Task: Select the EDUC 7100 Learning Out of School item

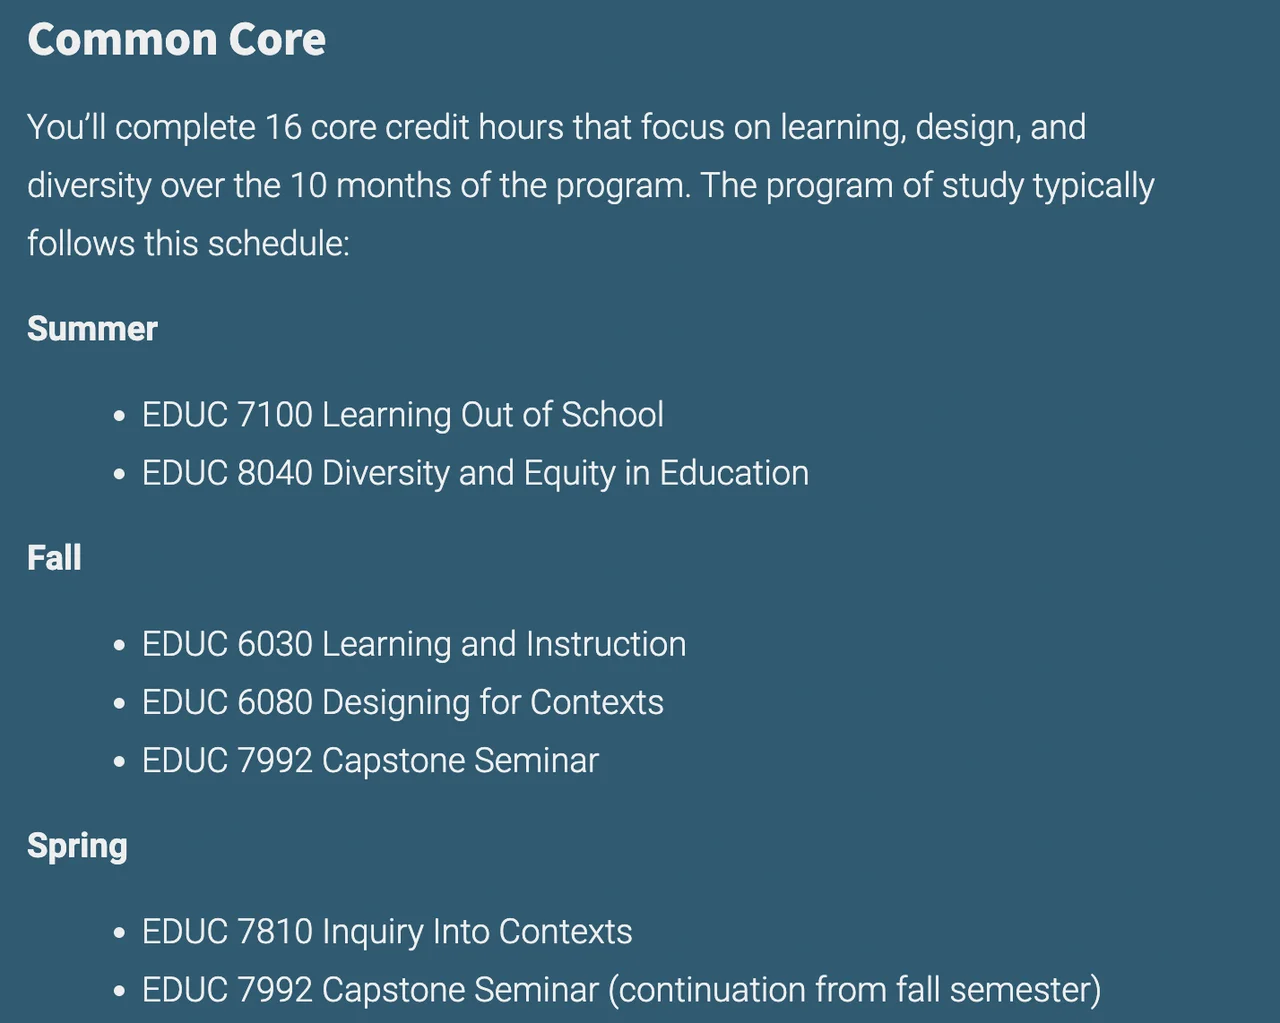Action: 402,415
